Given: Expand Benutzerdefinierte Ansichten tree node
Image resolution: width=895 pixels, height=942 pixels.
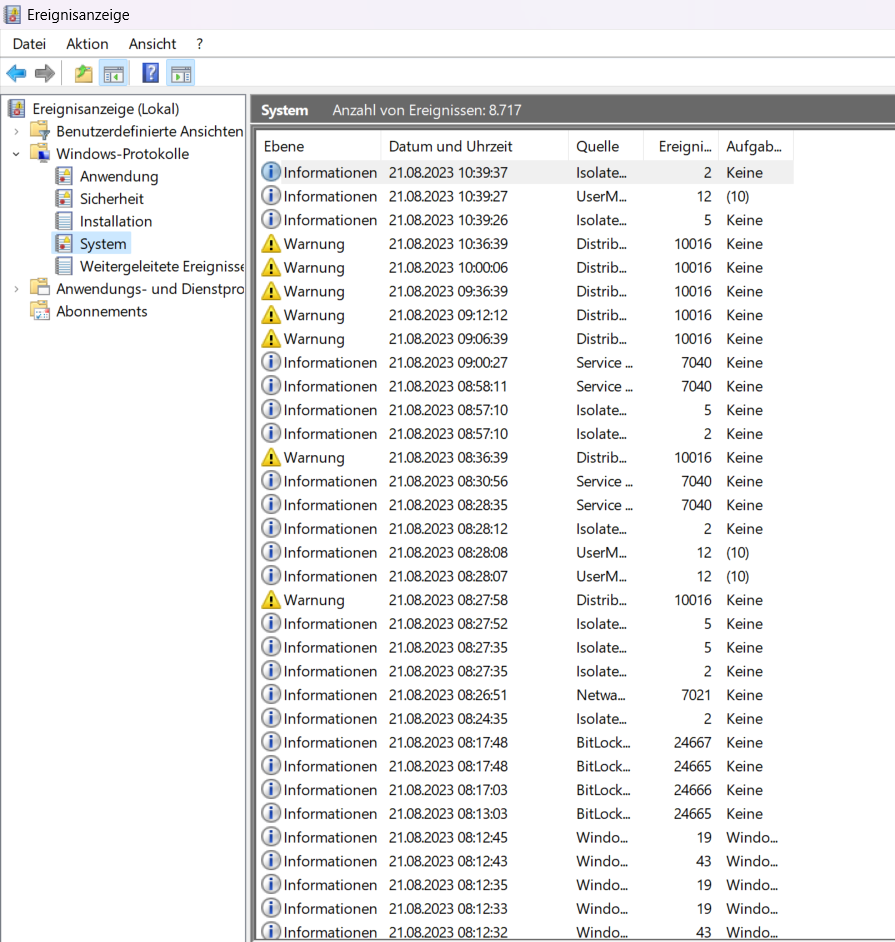Looking at the screenshot, I should [16, 131].
